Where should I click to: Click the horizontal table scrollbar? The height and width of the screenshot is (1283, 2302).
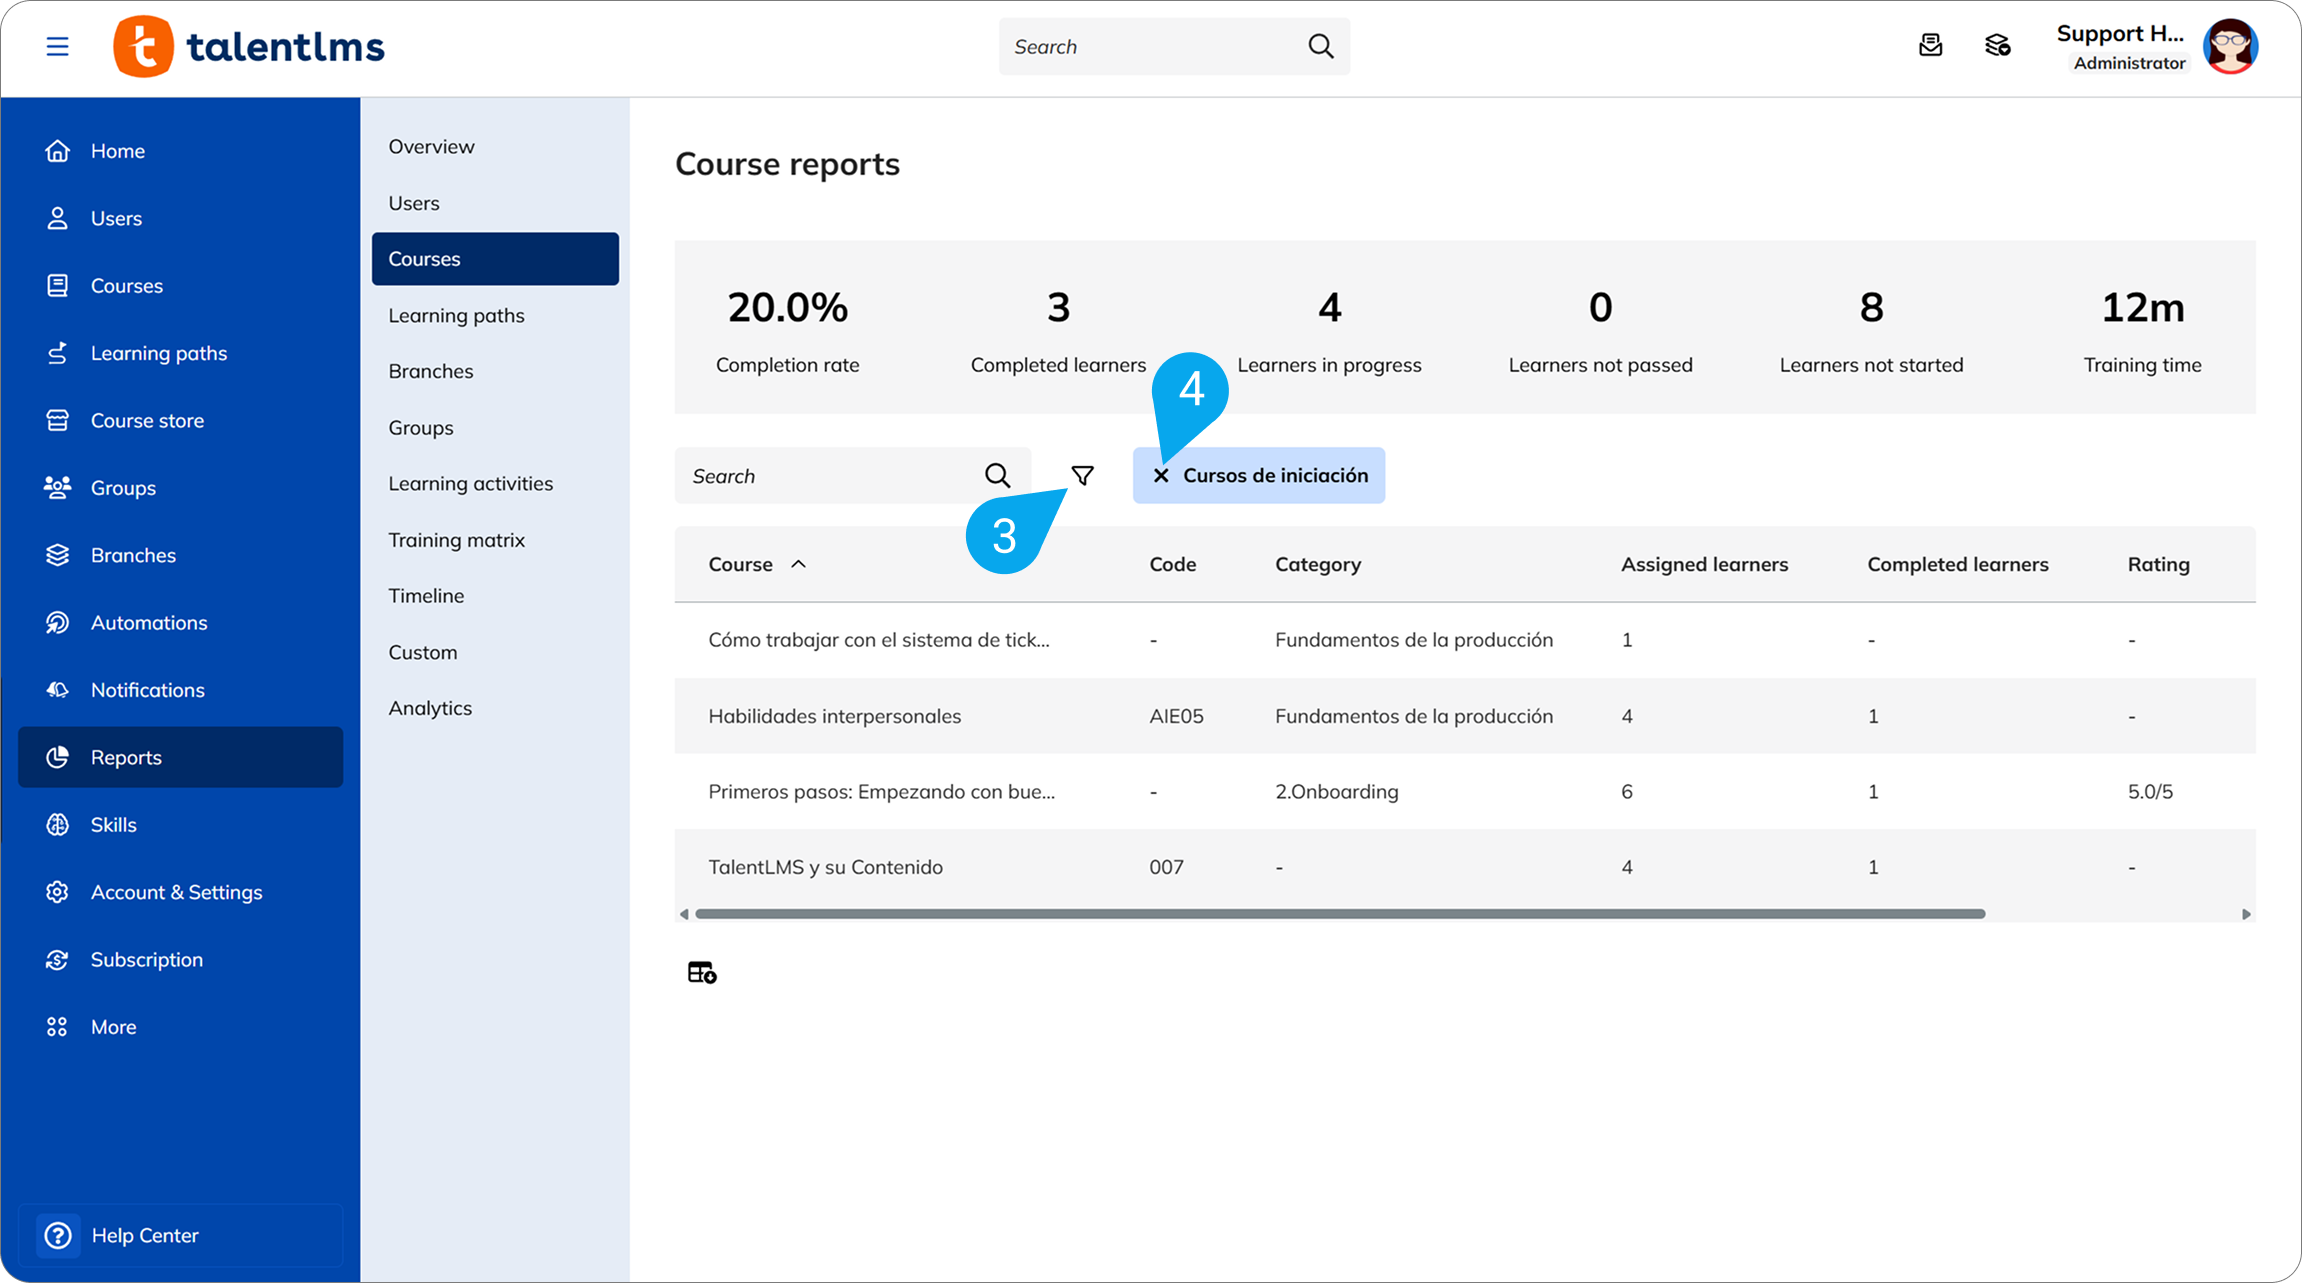click(x=1340, y=914)
